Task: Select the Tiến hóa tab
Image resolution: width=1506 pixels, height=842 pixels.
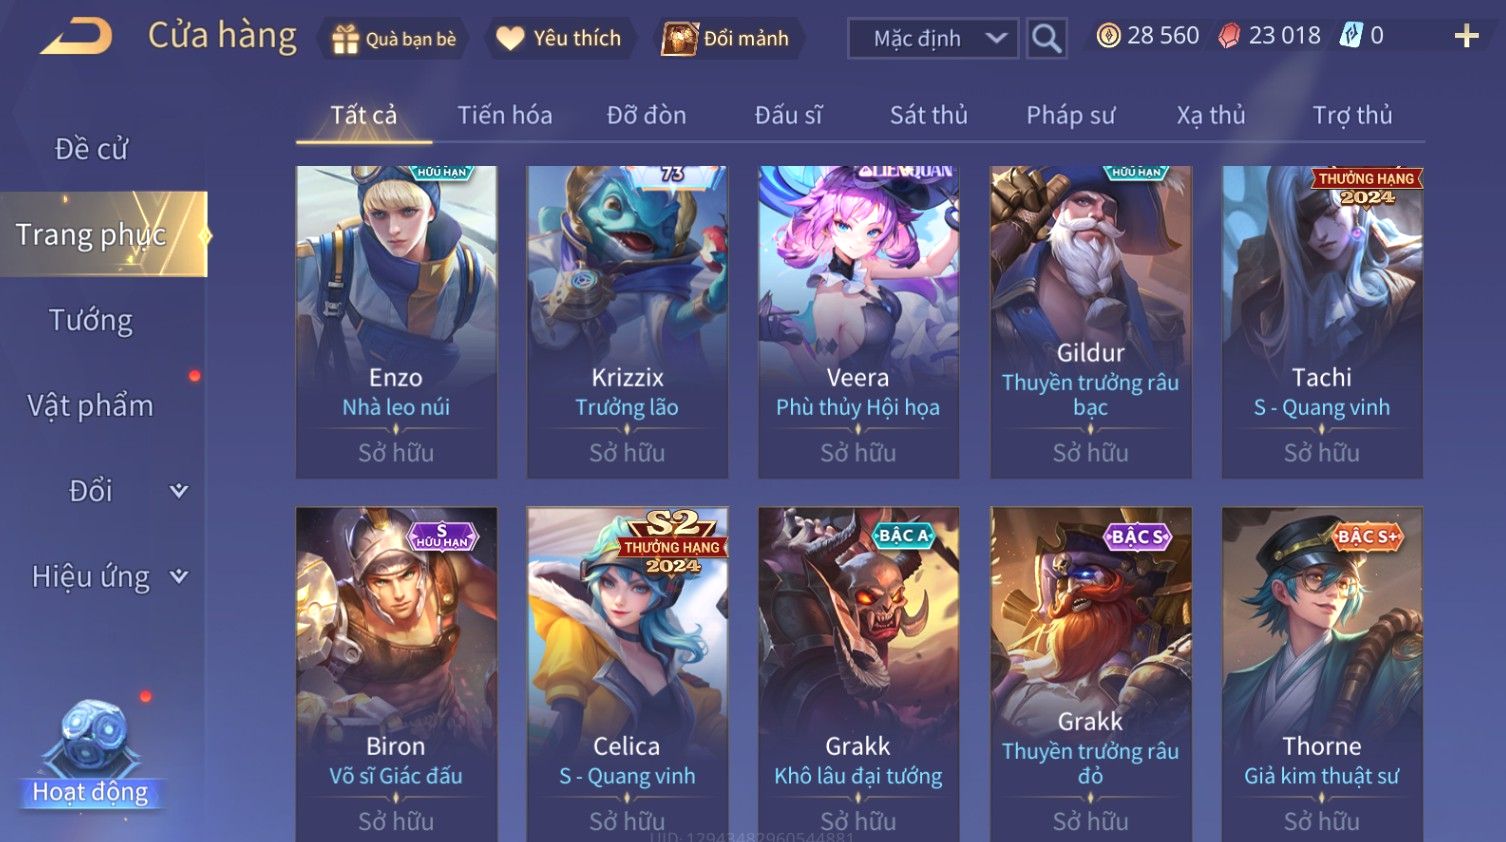Action: [x=505, y=115]
